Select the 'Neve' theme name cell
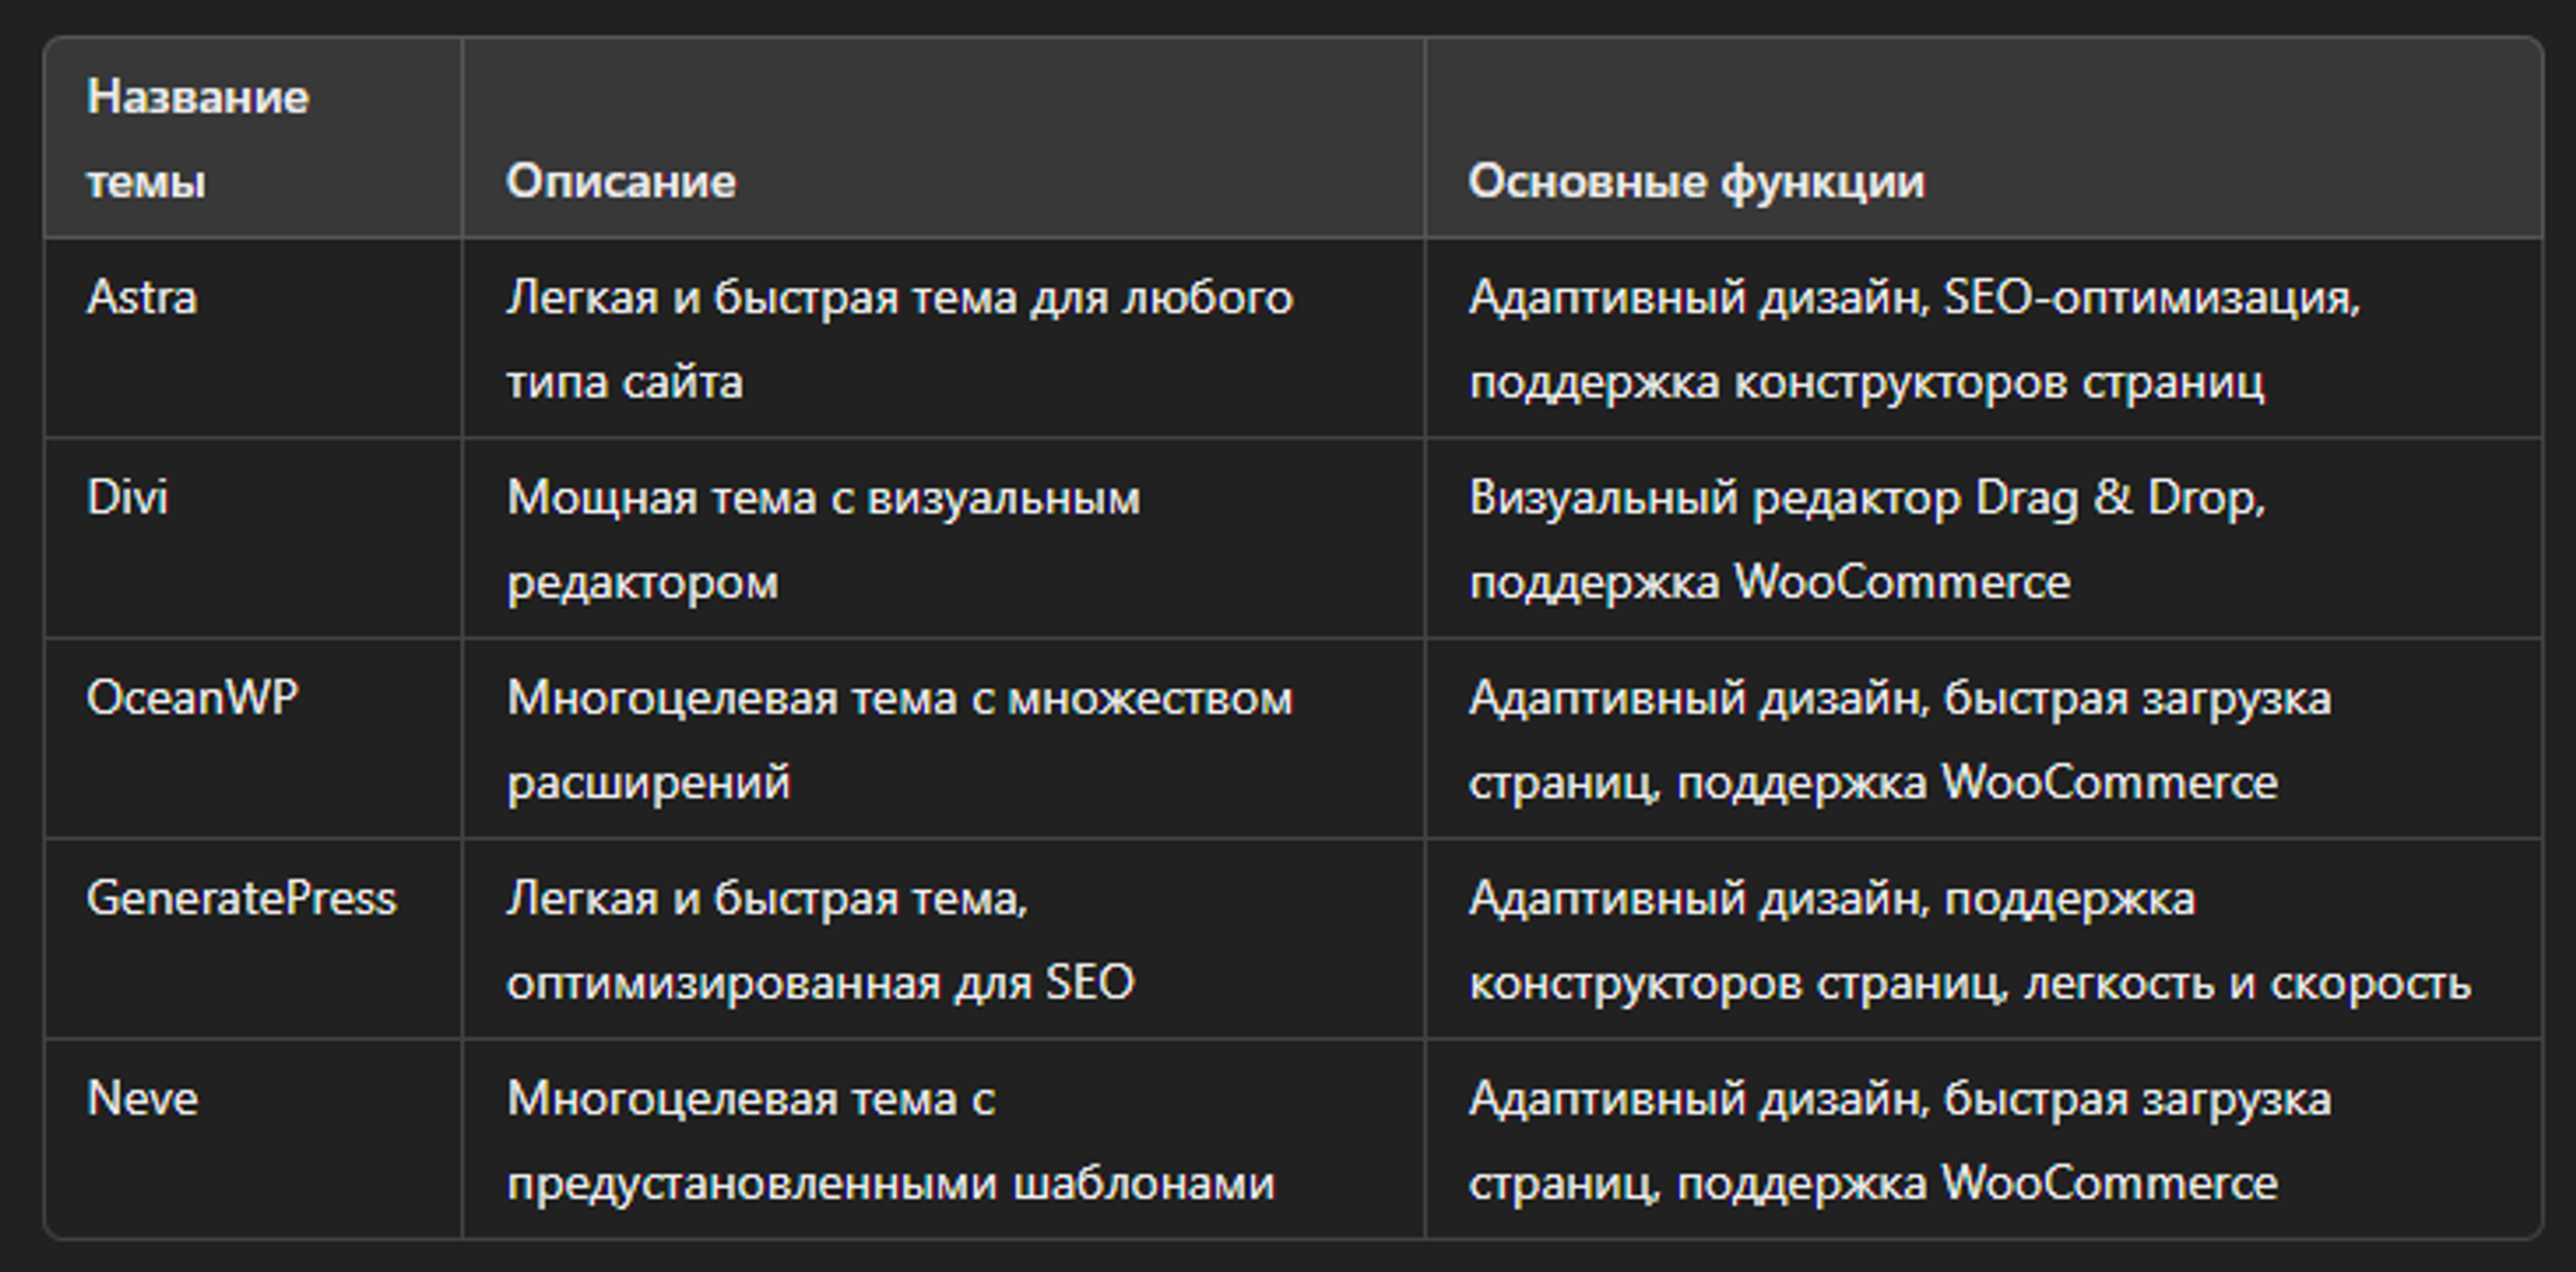Viewport: 2576px width, 1272px height. (x=253, y=1138)
